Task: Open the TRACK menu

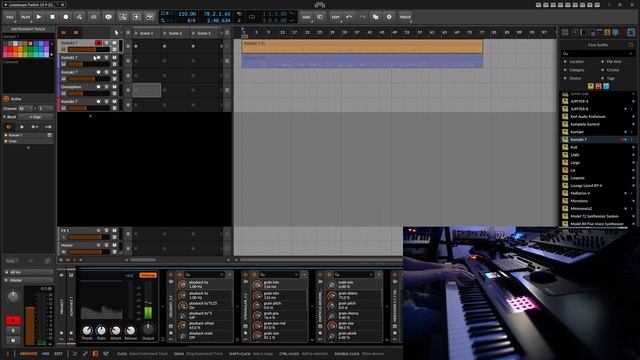Action: tap(405, 17)
